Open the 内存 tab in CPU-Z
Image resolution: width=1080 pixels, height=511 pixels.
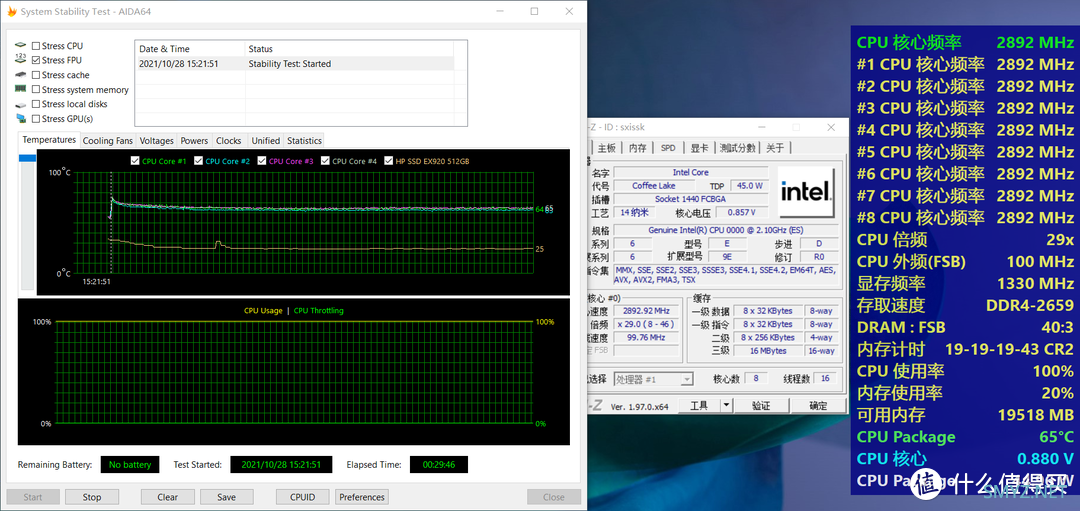[x=638, y=147]
